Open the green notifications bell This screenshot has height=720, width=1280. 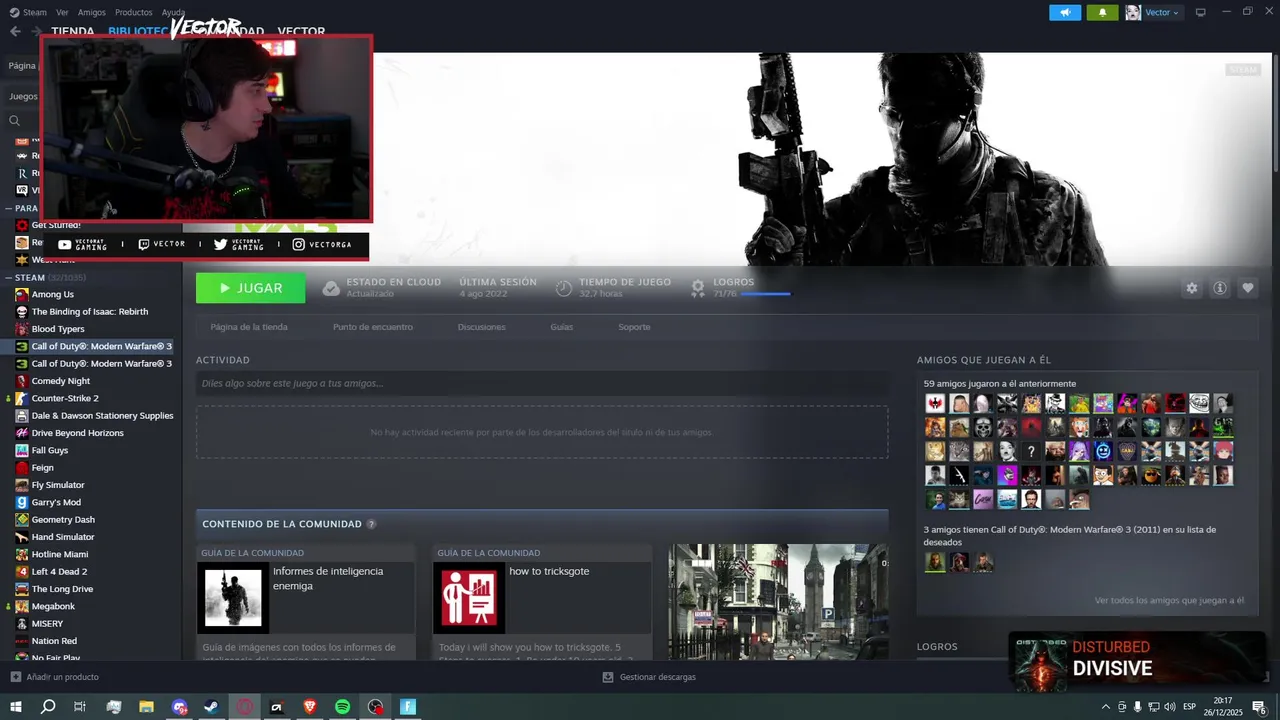tap(1103, 12)
